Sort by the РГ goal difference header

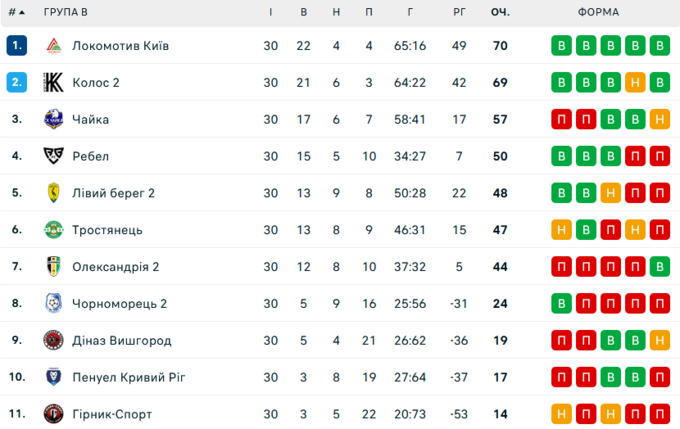[459, 12]
